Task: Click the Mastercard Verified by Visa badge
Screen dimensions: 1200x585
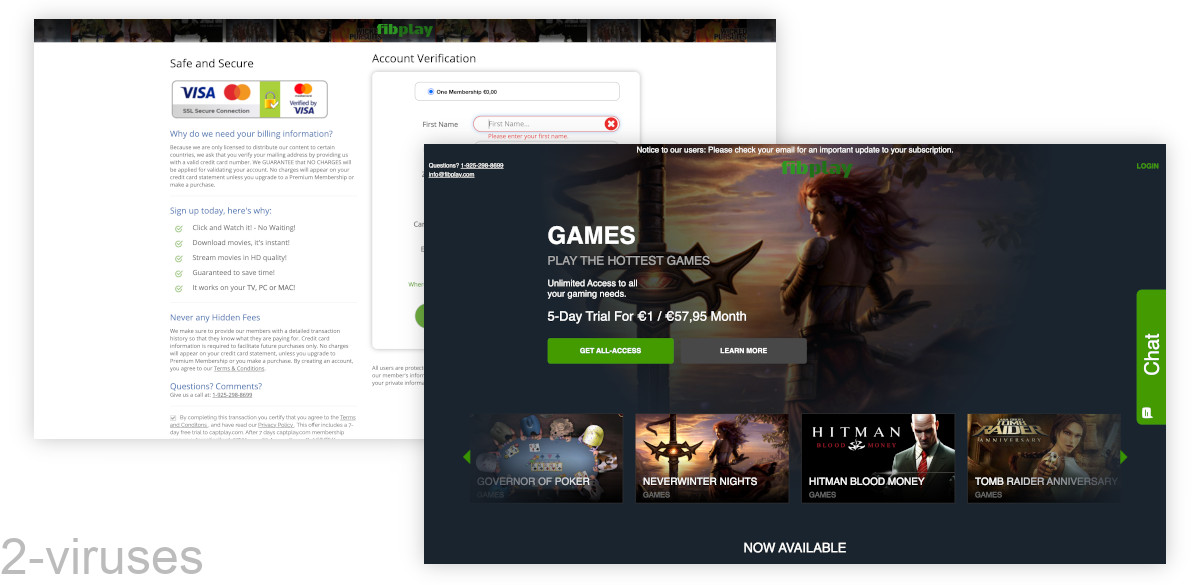Action: click(303, 99)
